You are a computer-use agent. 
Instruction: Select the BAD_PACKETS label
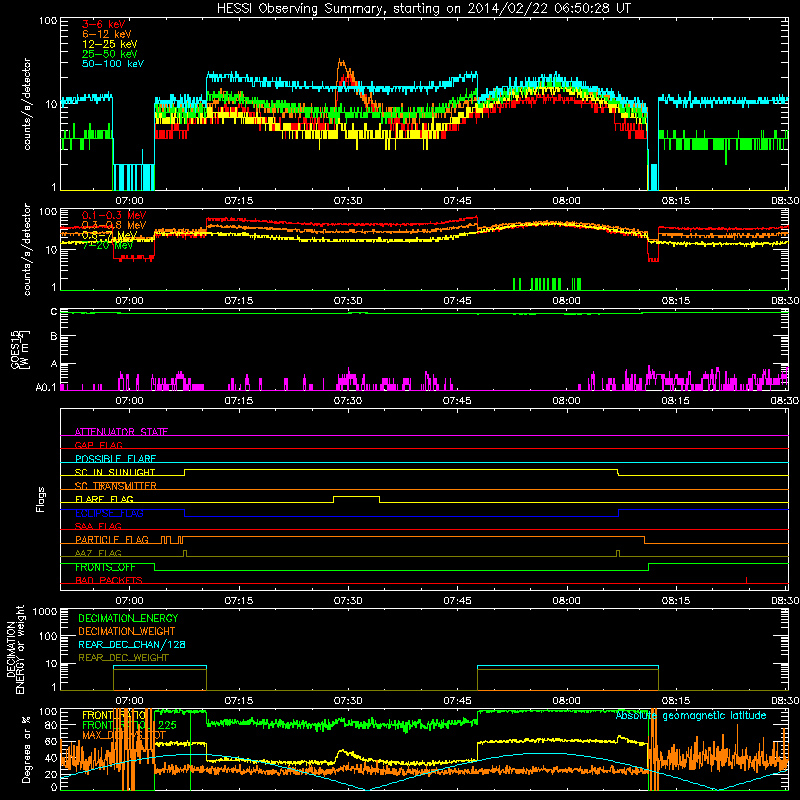109,580
